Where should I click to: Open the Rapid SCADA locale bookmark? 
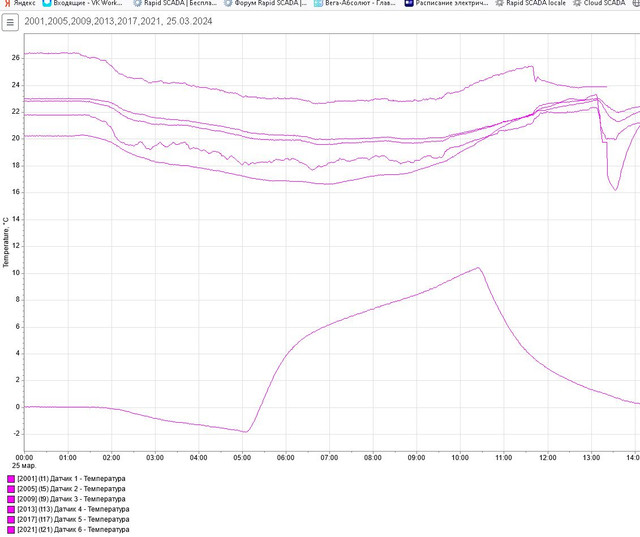pos(530,3)
